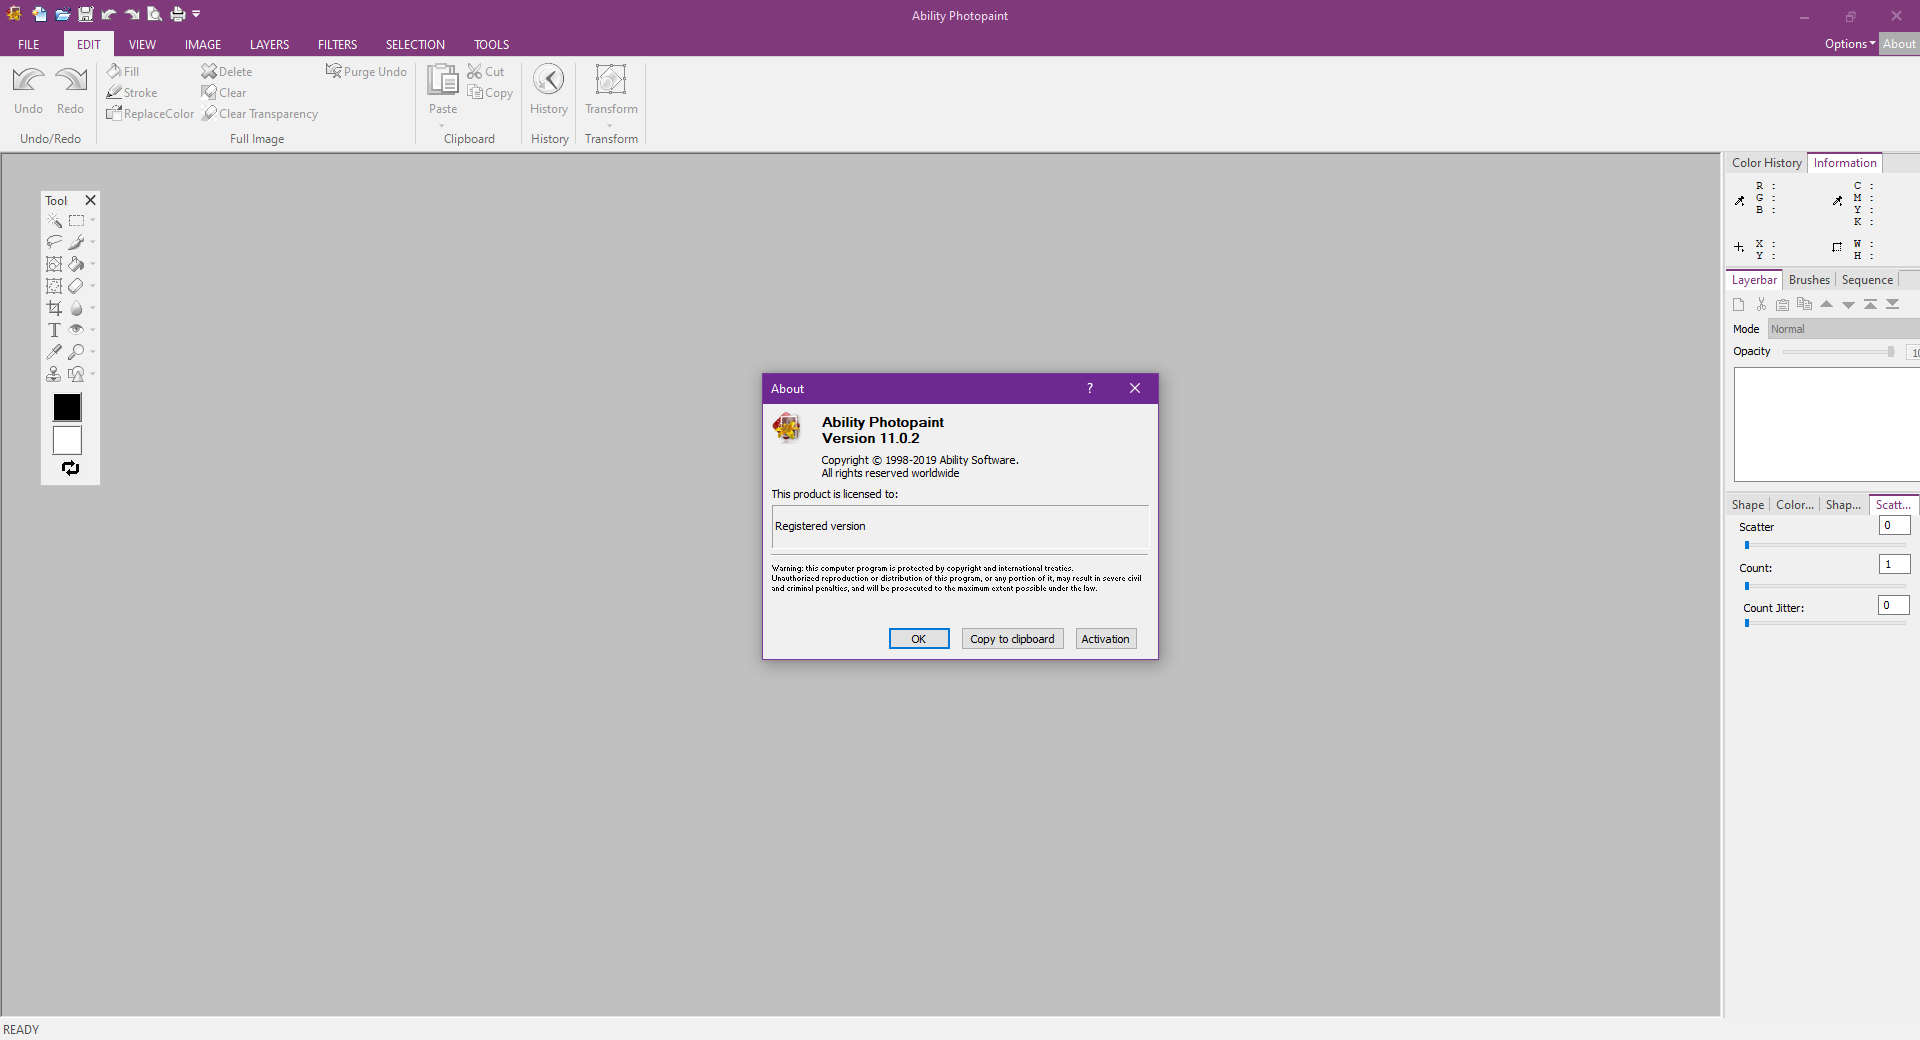
Task: Click New layer icon in Layerbar
Action: [x=1738, y=305]
